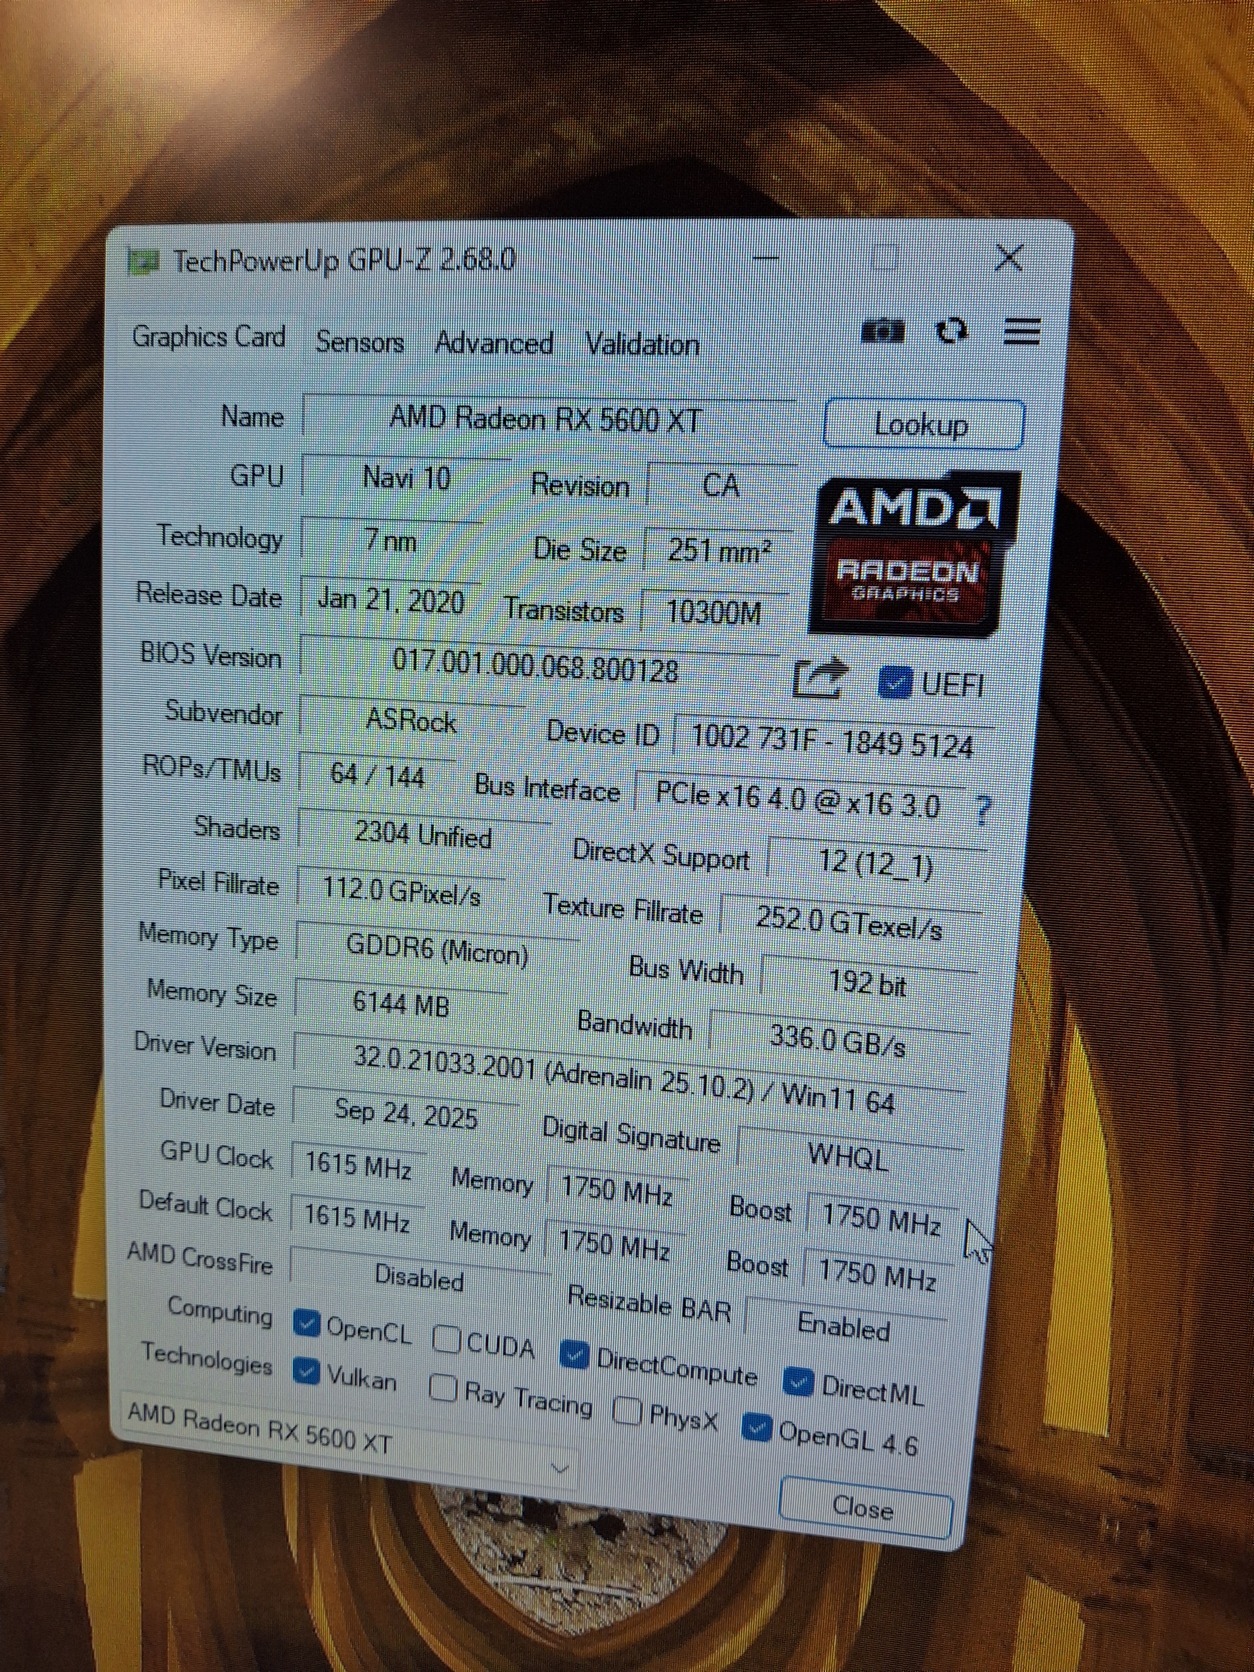1254x1672 pixels.
Task: Click the Transistors value 10300M
Action: [x=714, y=612]
